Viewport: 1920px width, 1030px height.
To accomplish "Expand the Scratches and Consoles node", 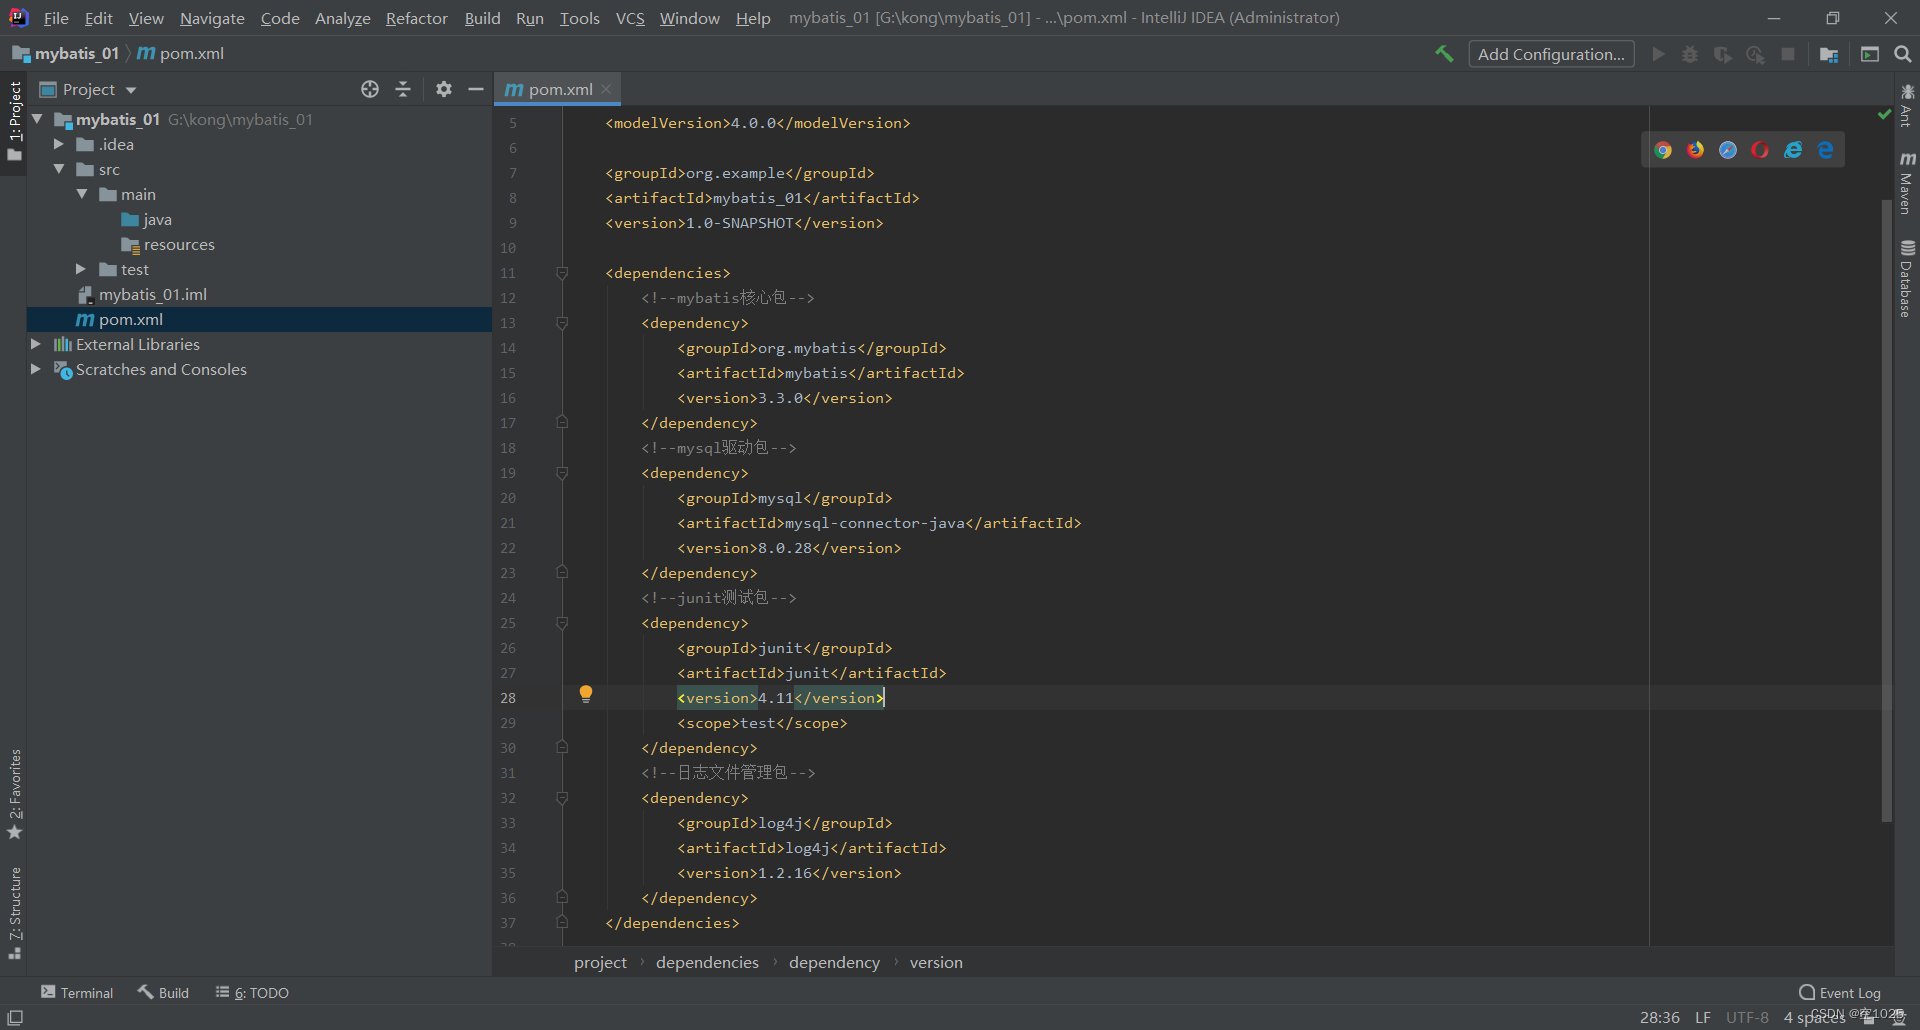I will point(36,369).
